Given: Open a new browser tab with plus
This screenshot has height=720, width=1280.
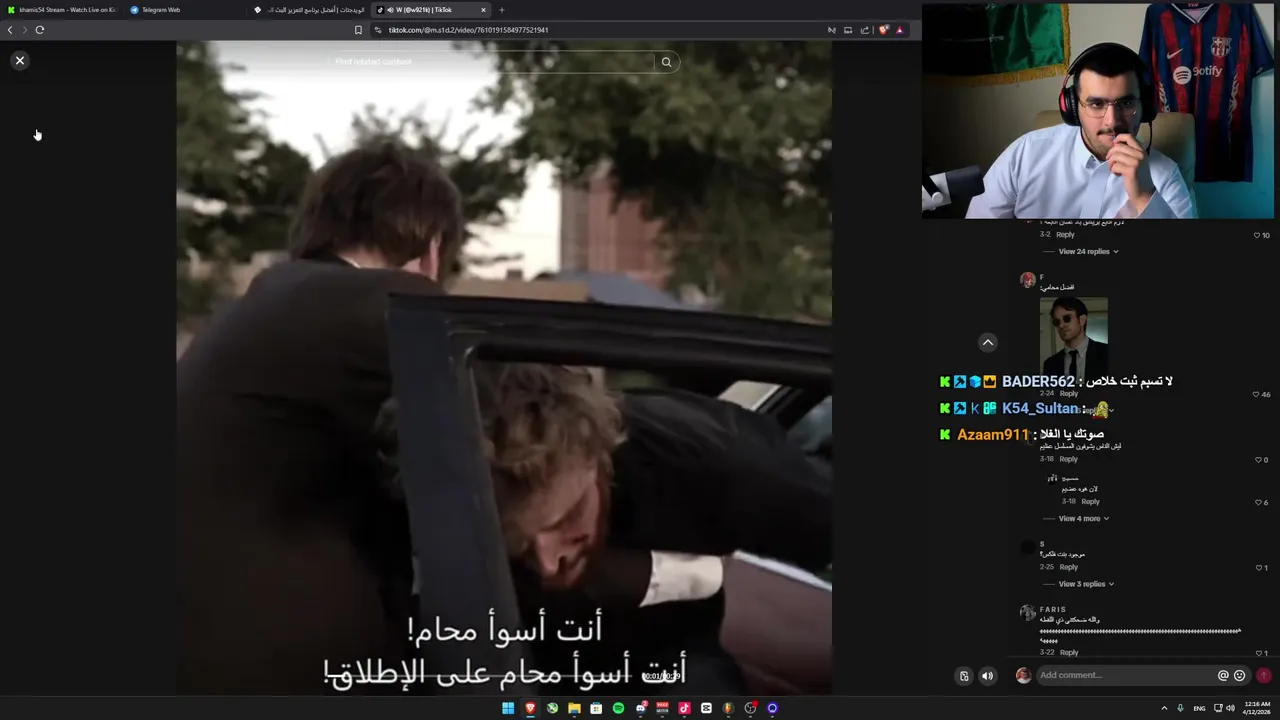Looking at the screenshot, I should (x=502, y=10).
